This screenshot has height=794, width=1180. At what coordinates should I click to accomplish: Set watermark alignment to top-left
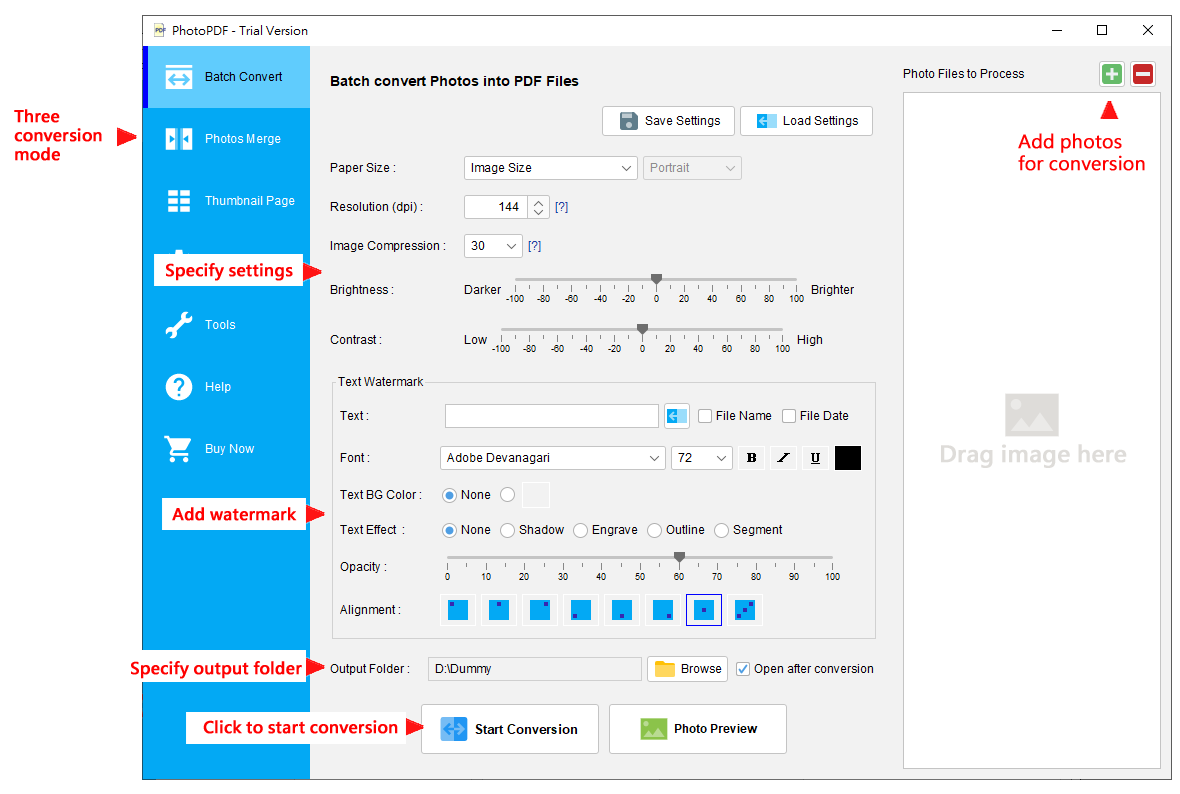[458, 610]
